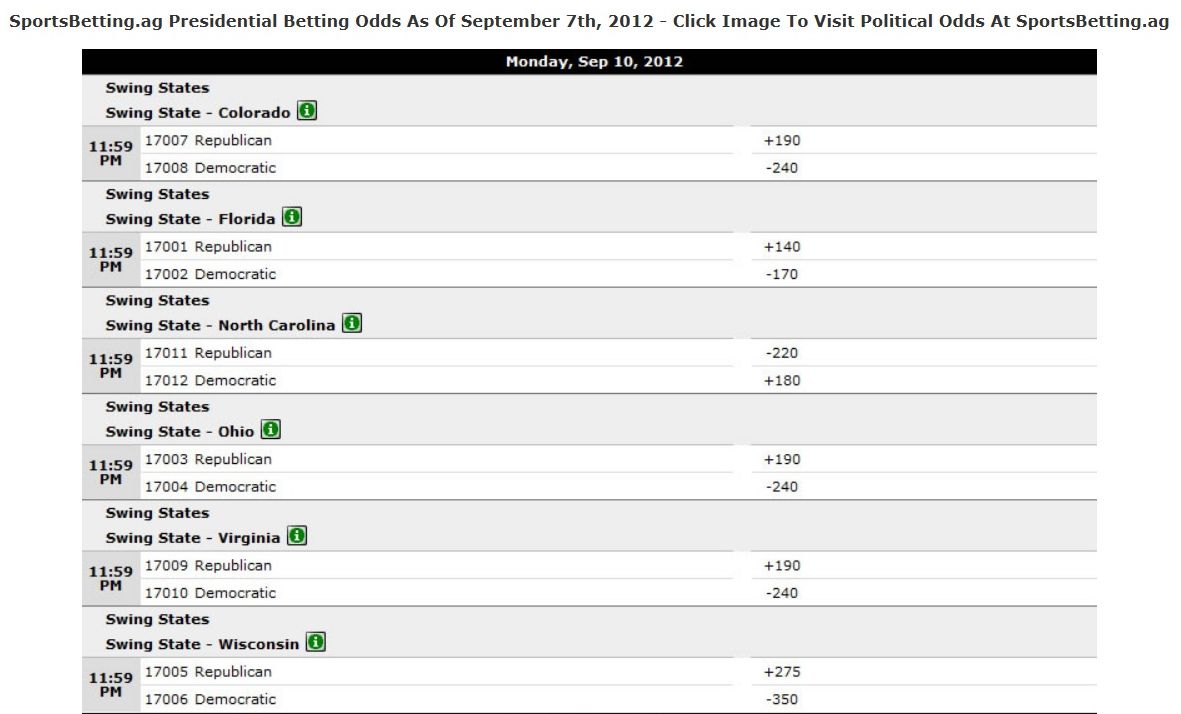Pick Wisconsin Democratic -350 odds
This screenshot has height=714, width=1181.
pyautogui.click(x=782, y=699)
